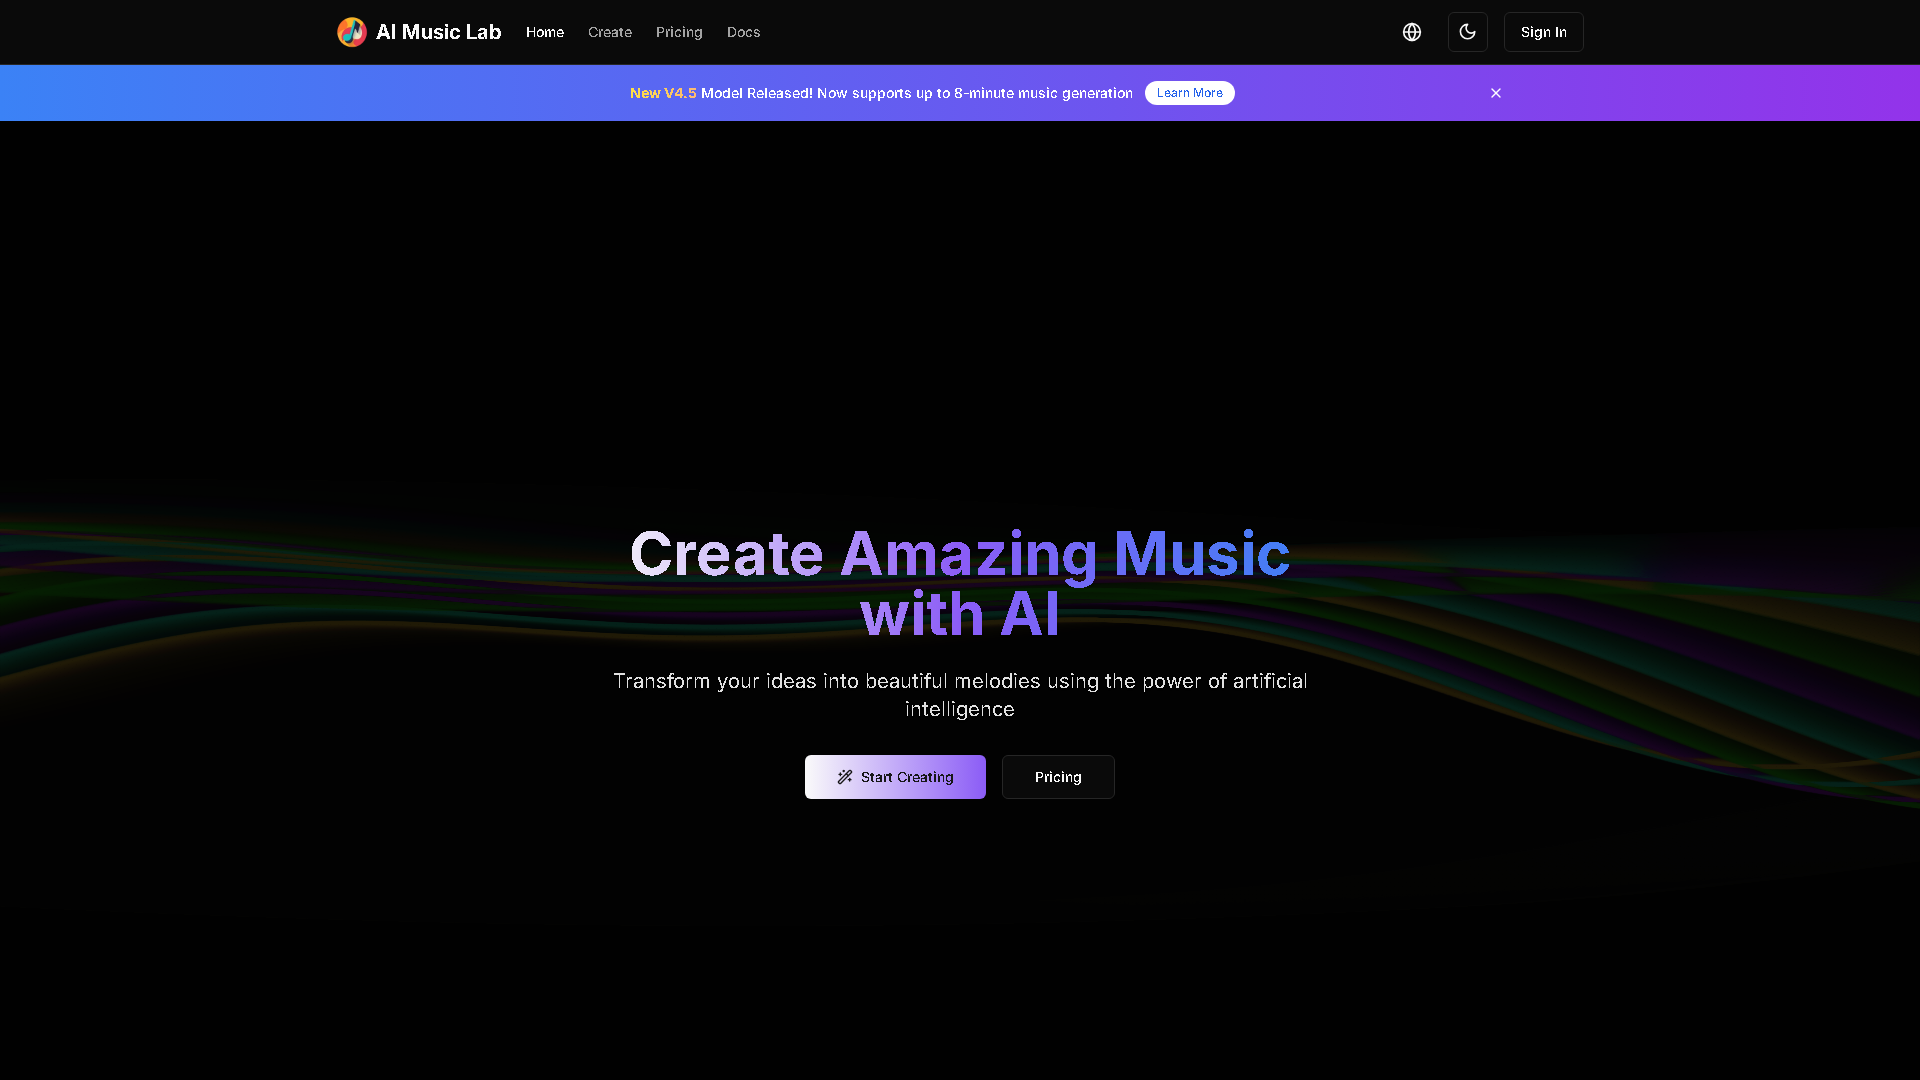
Task: Click the Start Creating button
Action: click(x=895, y=777)
